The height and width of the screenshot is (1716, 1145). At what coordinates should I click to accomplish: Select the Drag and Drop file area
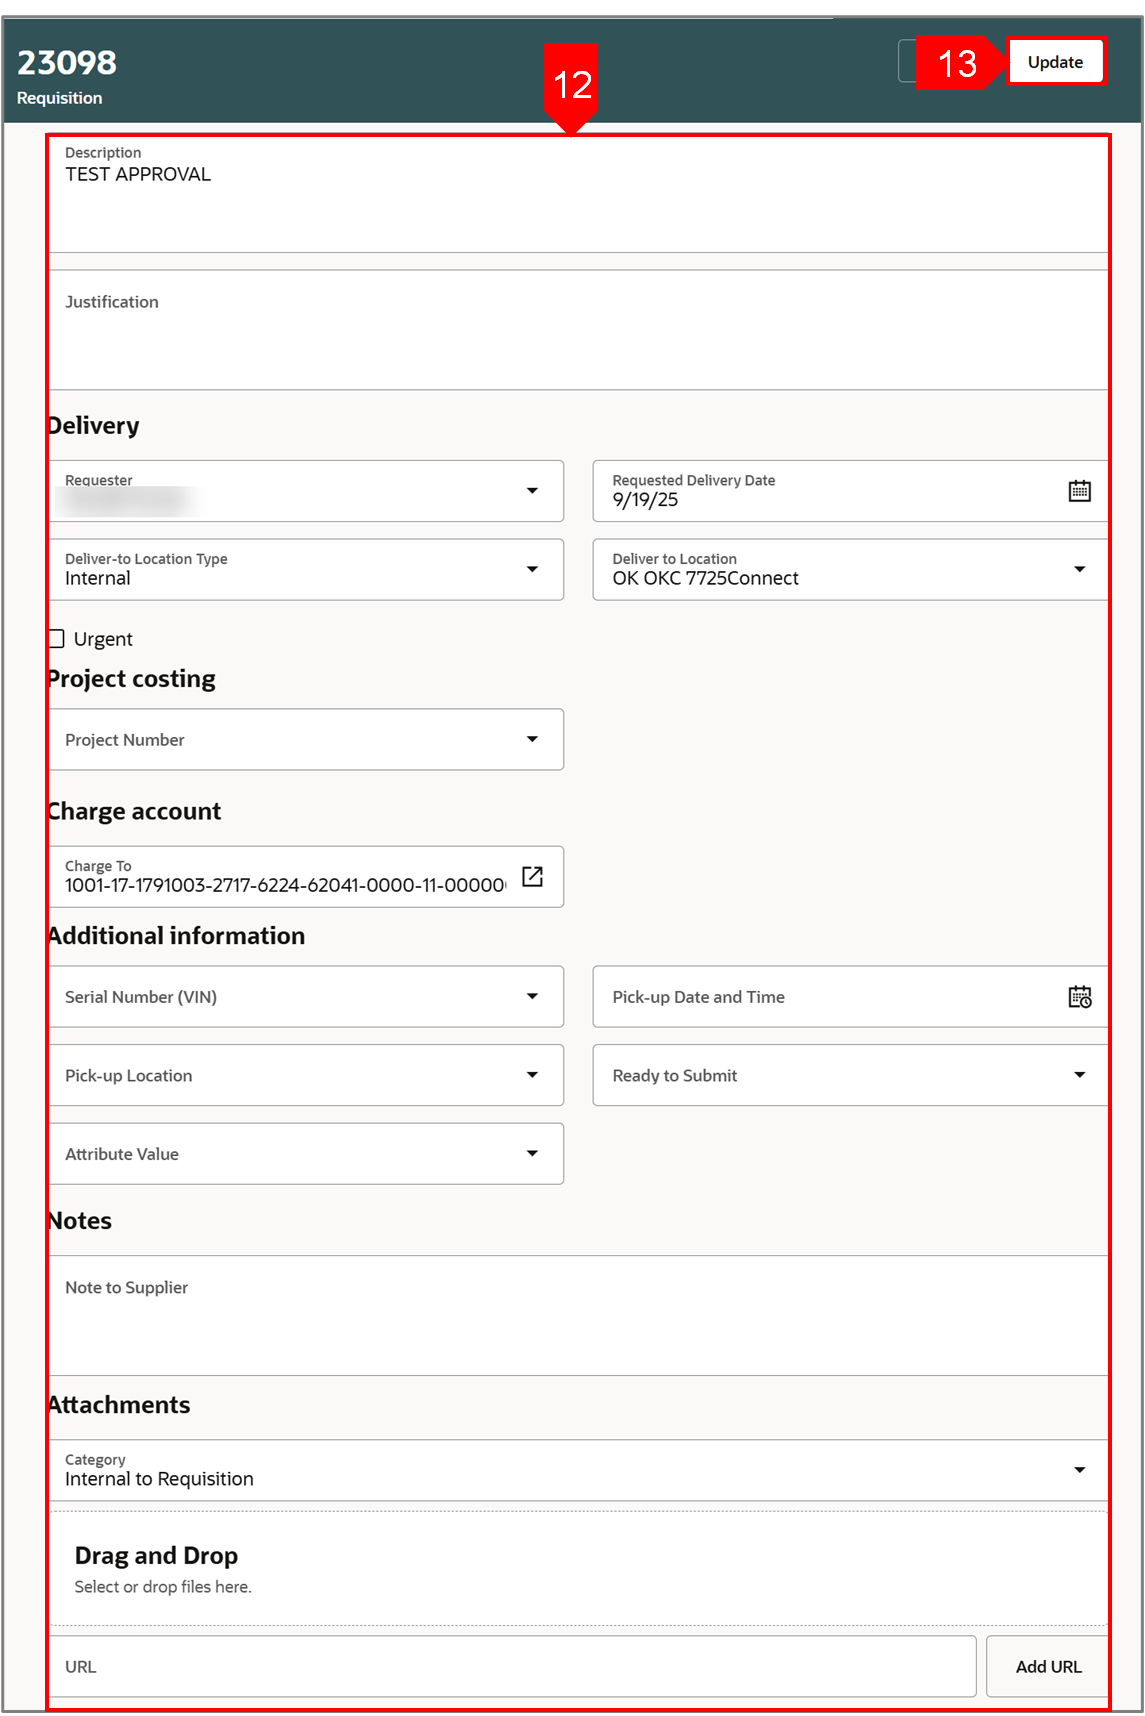577,1568
